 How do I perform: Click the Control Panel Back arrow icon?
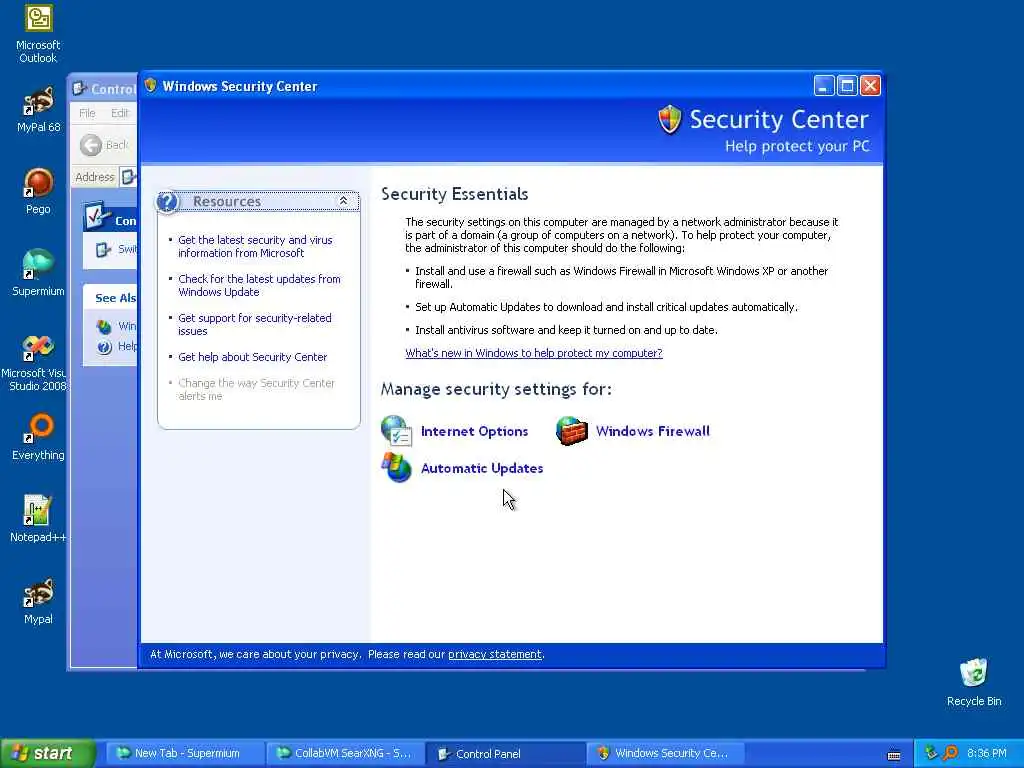coord(91,145)
